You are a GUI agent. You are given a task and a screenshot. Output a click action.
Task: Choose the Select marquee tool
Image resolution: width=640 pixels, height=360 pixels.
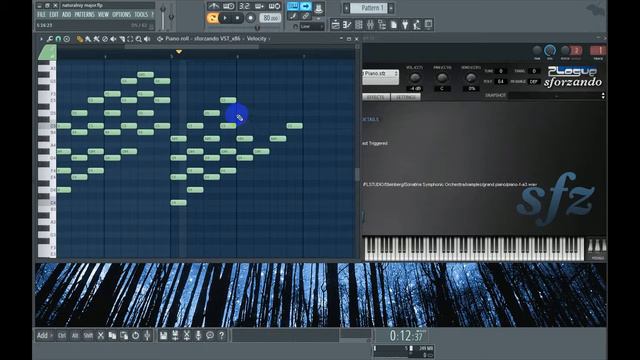click(x=130, y=39)
